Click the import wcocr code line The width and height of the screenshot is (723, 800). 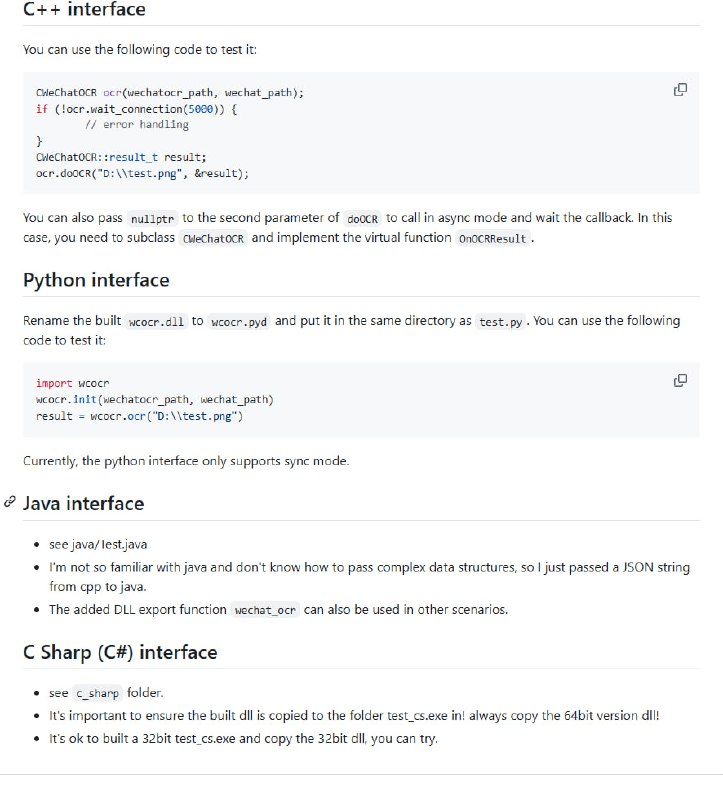click(x=72, y=383)
